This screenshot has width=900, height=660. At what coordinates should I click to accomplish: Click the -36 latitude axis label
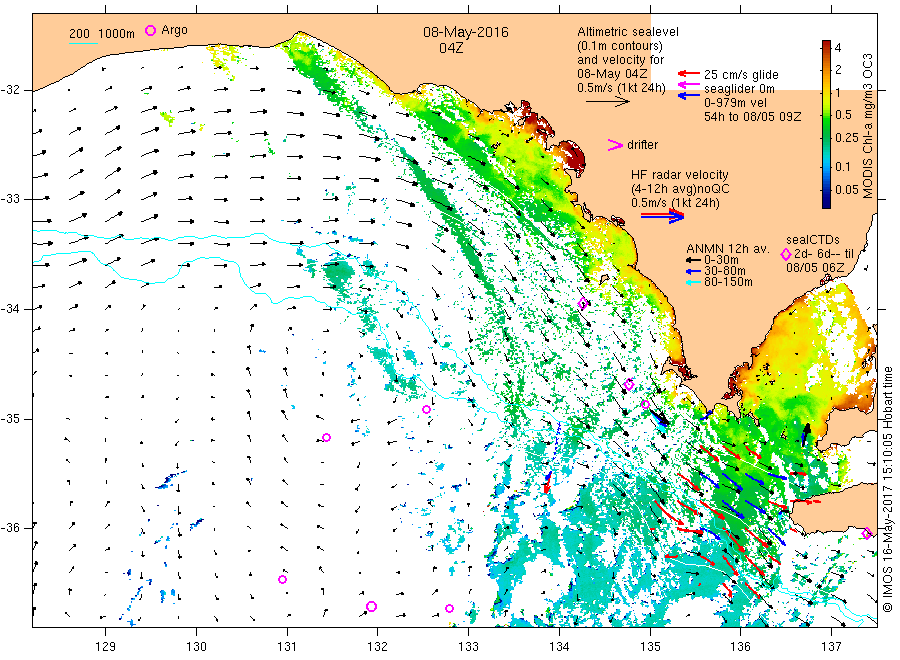point(10,528)
